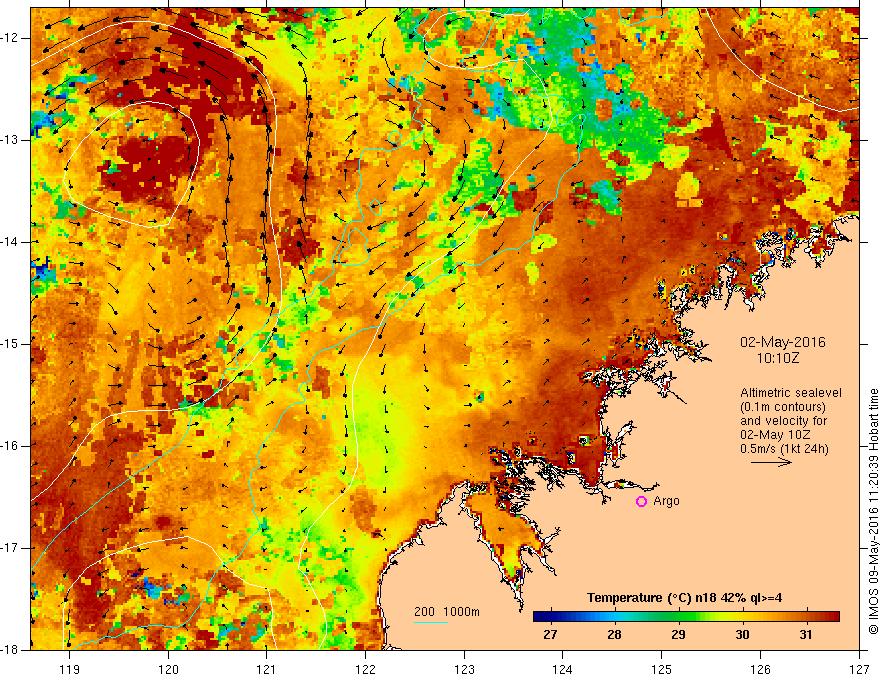This screenshot has width=880, height=680.
Task: Click the velocity scale reference arrow
Action: click(x=771, y=462)
